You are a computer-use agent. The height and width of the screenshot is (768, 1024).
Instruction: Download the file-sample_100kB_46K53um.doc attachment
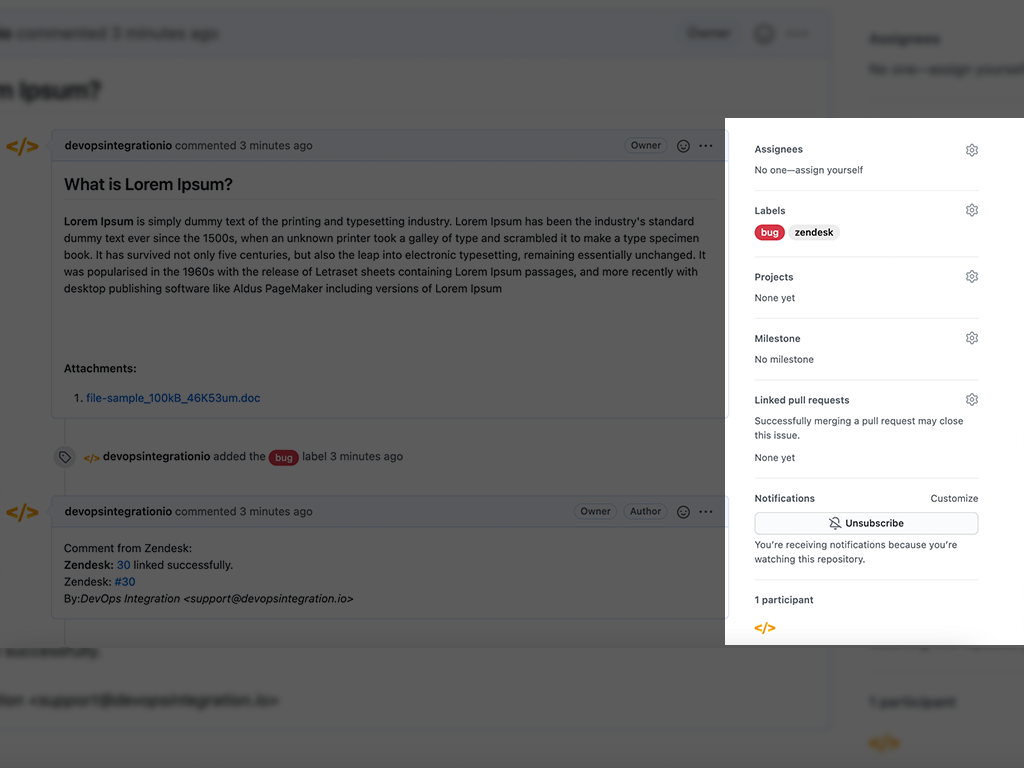pos(172,397)
